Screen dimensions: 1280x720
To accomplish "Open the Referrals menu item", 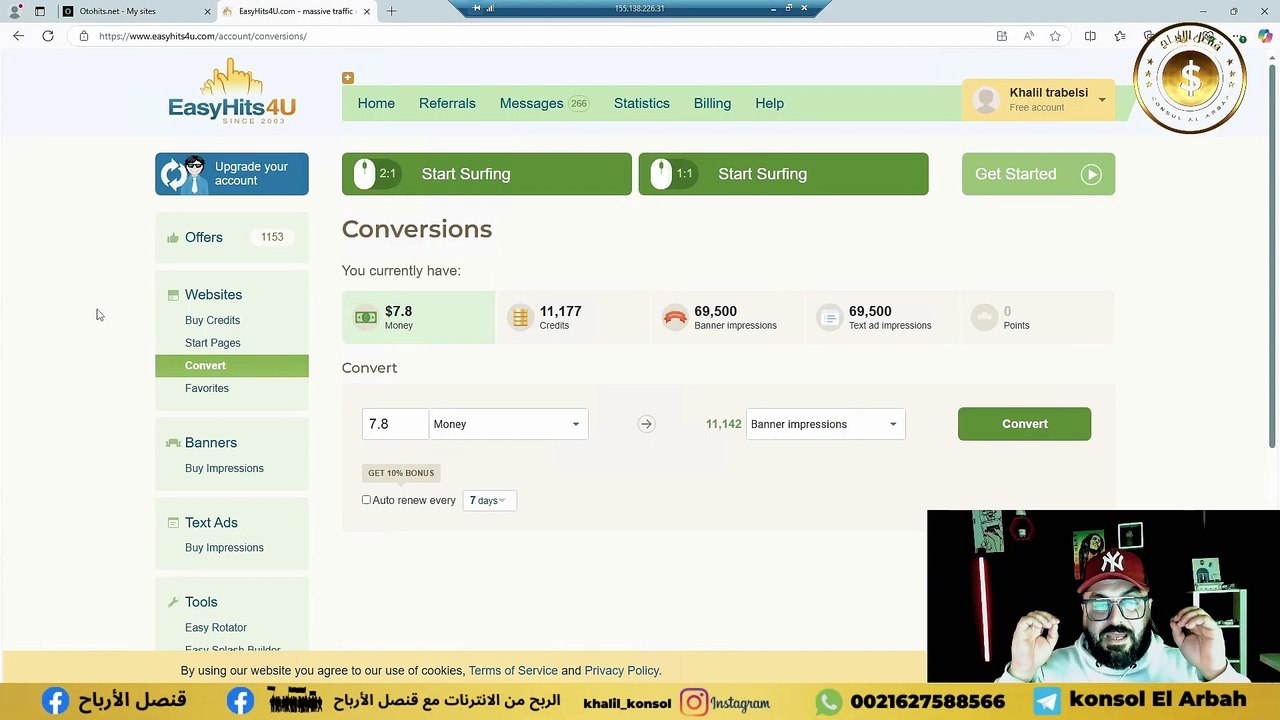I will (x=447, y=103).
